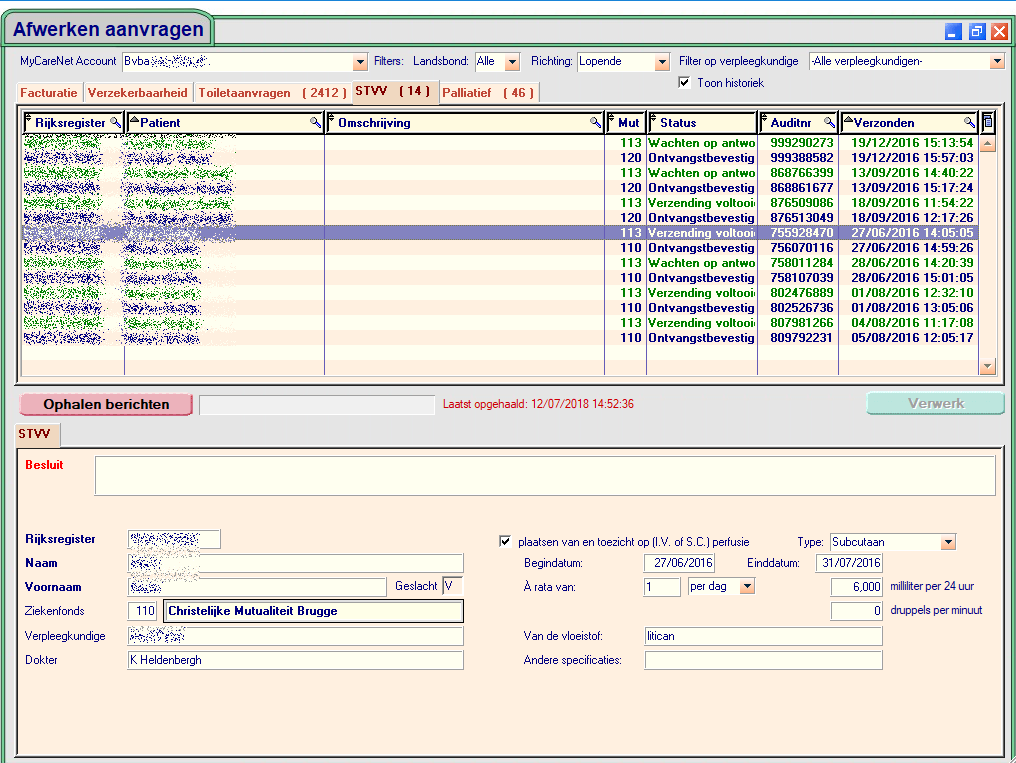
Task: Close the Afwerken aanvragen window
Action: 1000,31
